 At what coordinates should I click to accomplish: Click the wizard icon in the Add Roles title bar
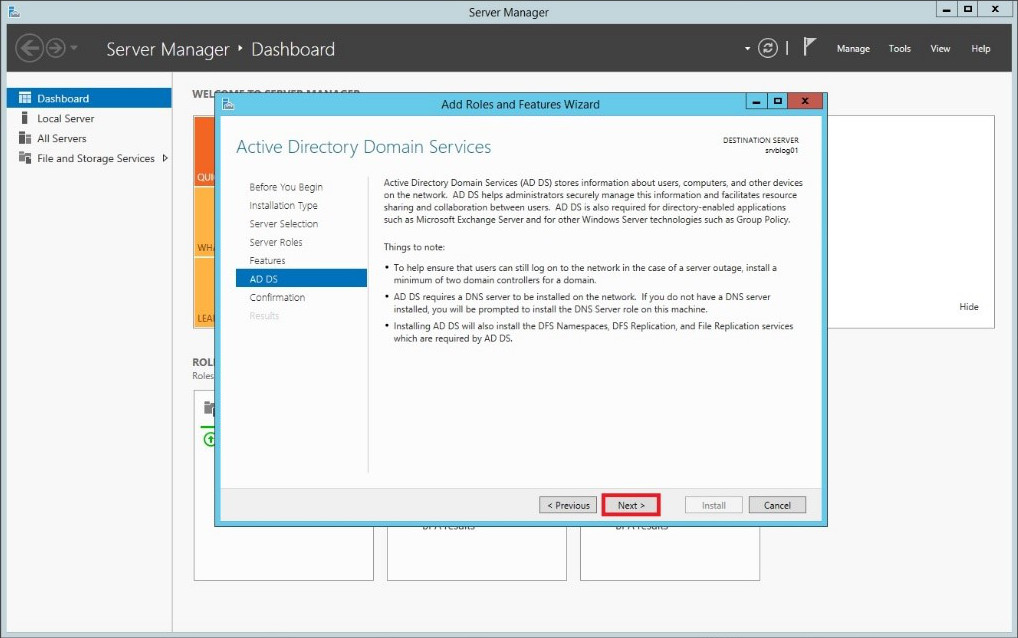(x=228, y=104)
